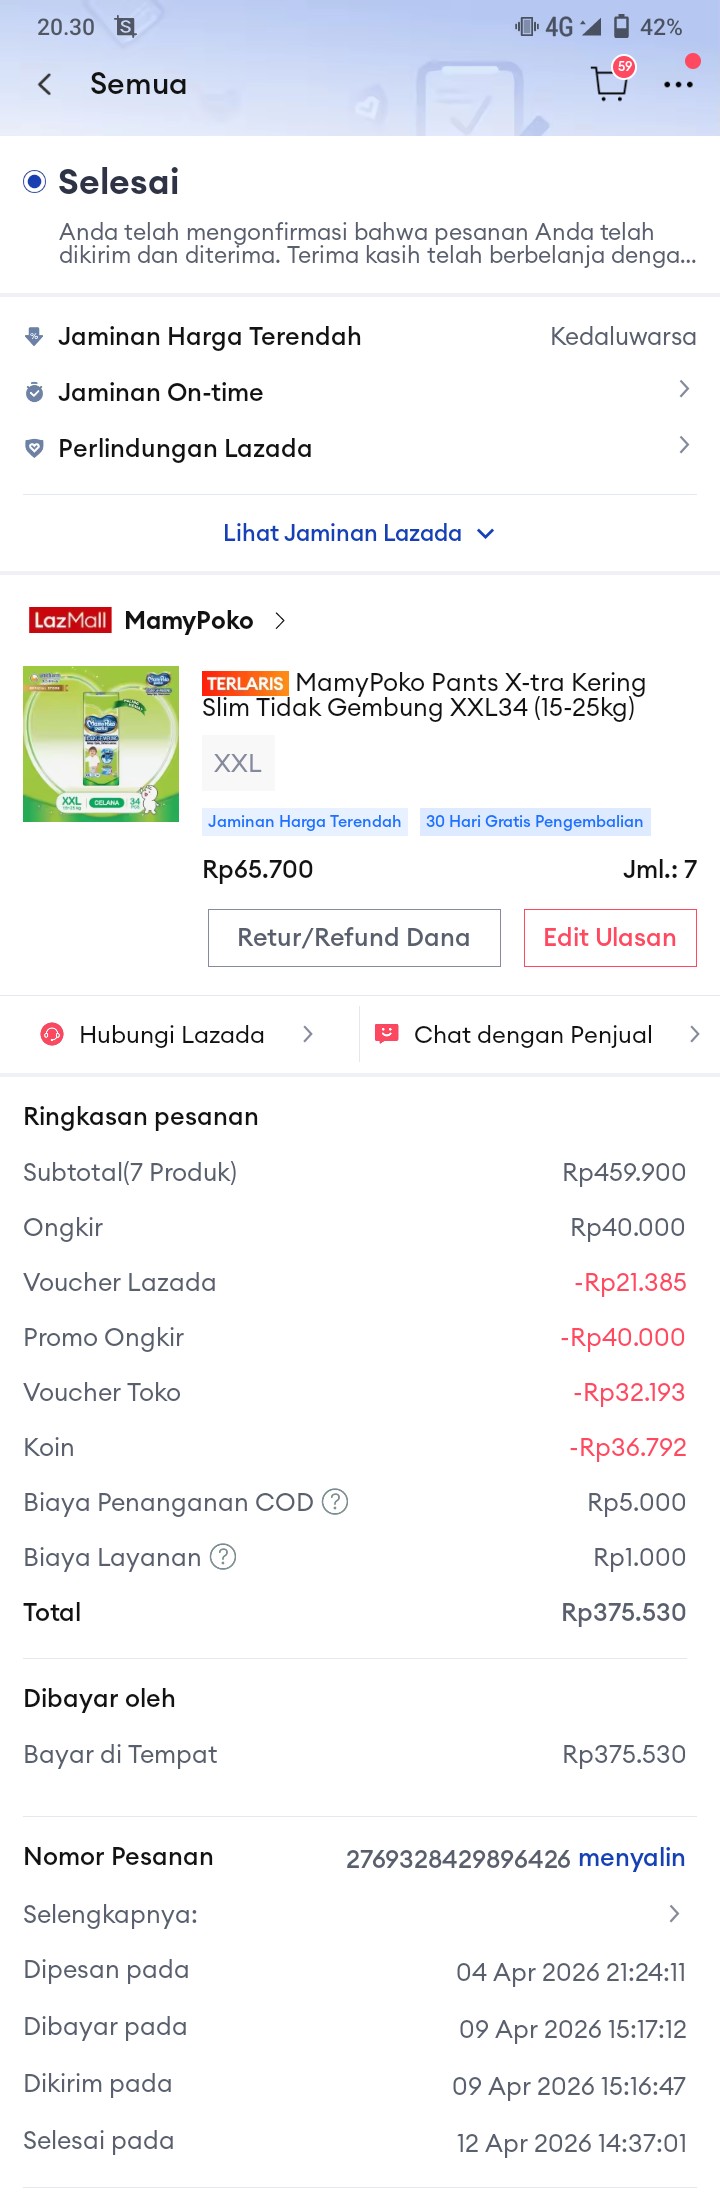Image resolution: width=720 pixels, height=2200 pixels.
Task: Tap the back arrow beside Semua
Action: click(x=45, y=84)
